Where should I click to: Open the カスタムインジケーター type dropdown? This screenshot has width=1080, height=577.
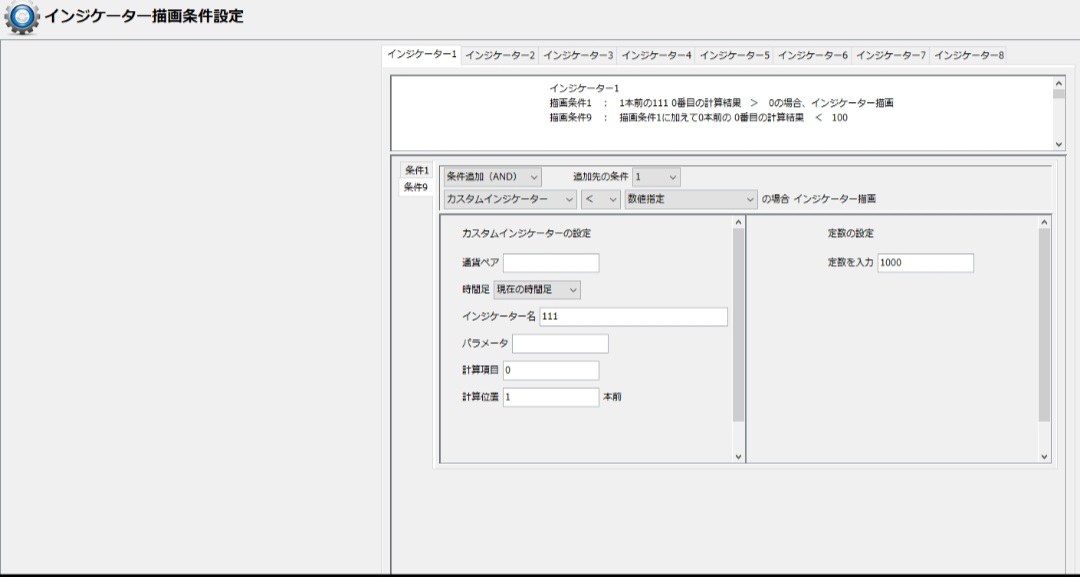510,199
